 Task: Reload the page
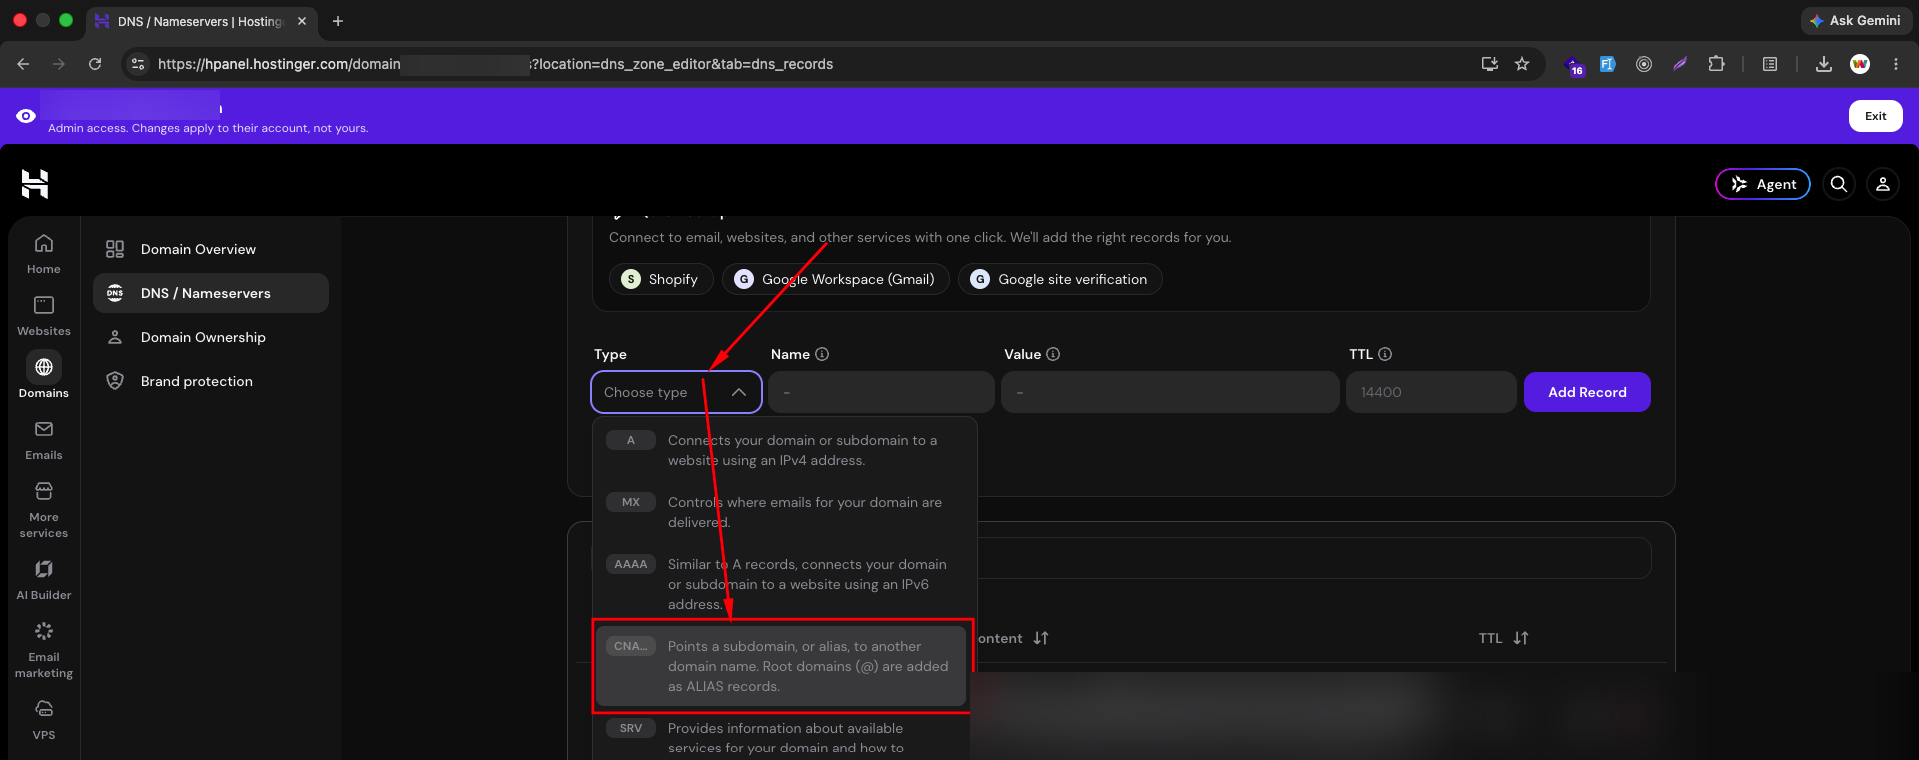coord(95,64)
